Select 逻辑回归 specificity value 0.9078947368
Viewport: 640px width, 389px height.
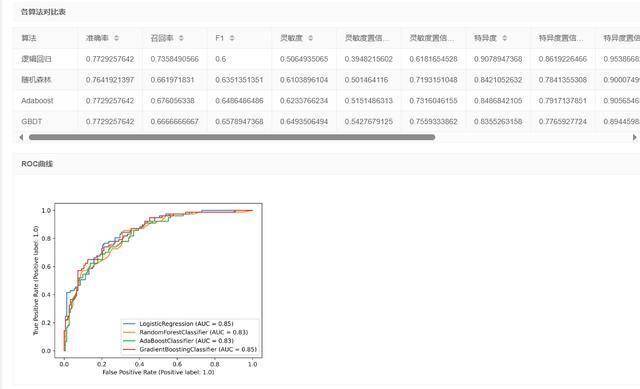pos(498,59)
